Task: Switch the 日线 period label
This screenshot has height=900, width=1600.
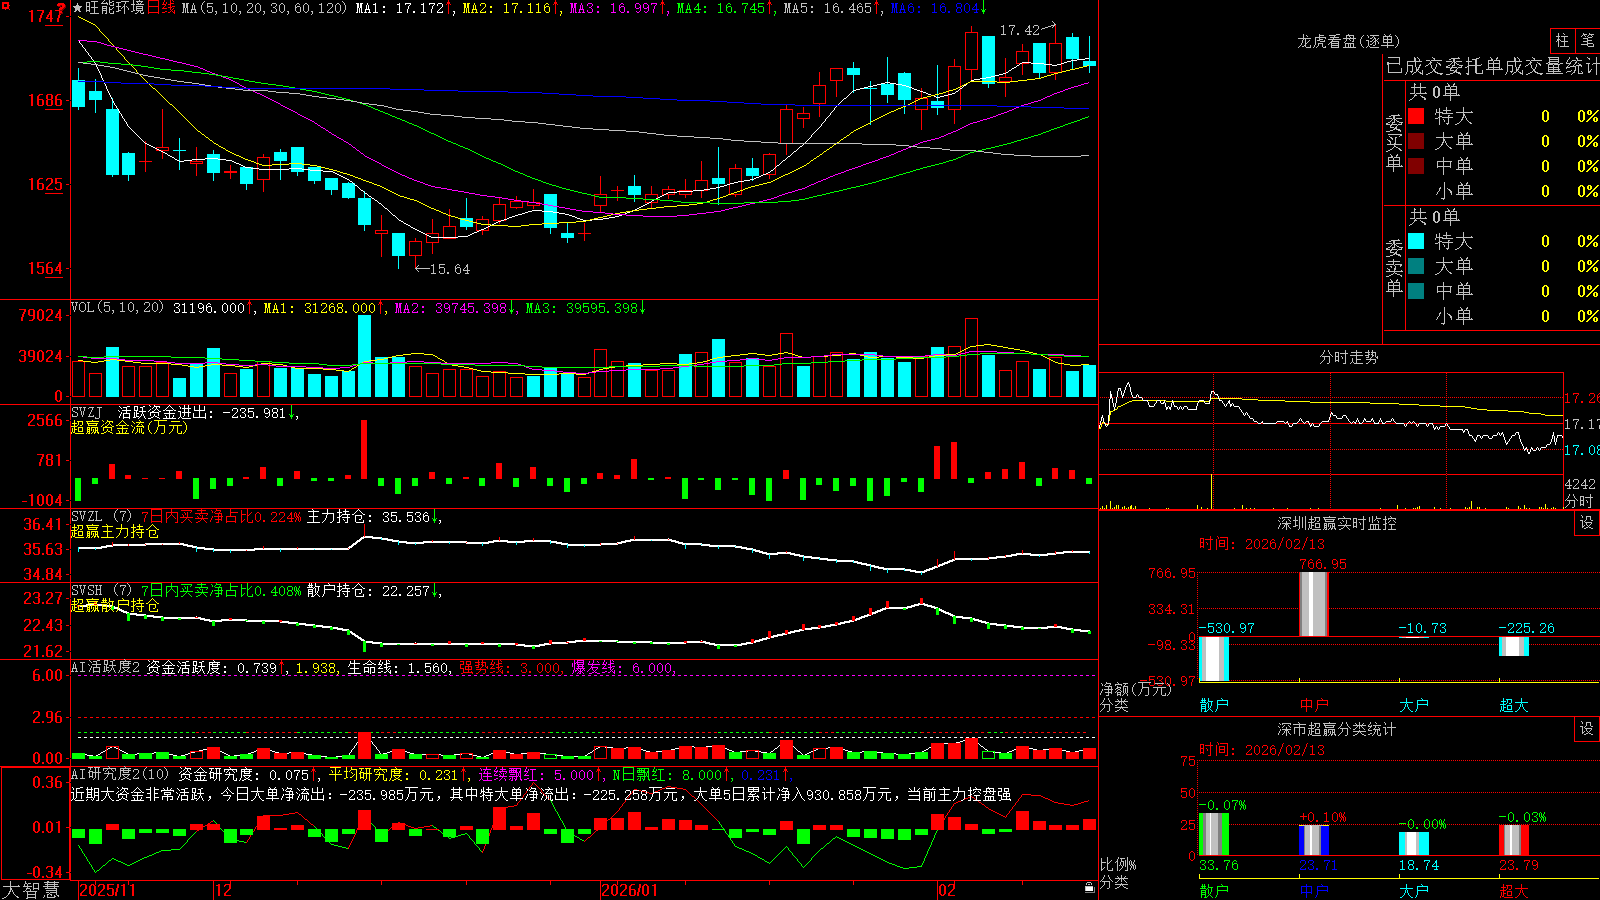Action: [x=161, y=8]
